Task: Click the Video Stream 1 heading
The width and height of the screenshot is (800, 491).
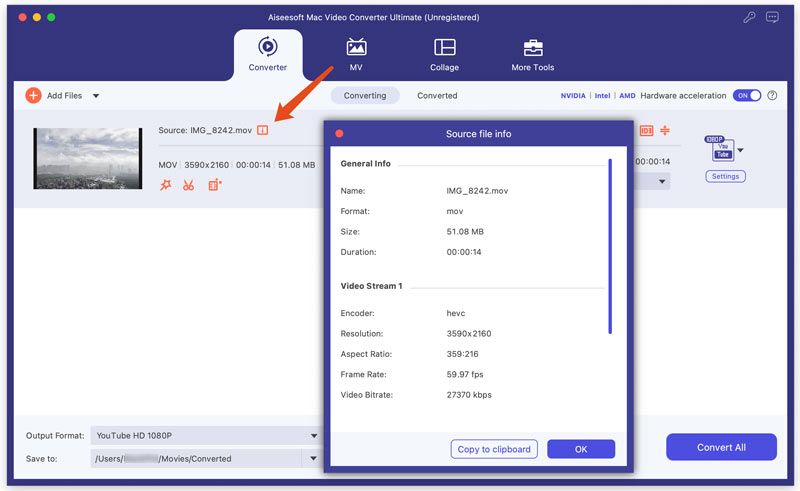Action: (371, 286)
